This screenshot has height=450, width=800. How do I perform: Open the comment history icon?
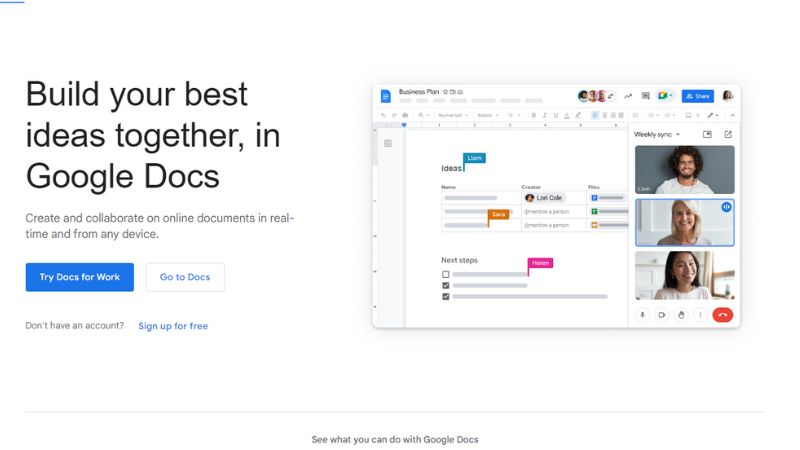645,96
